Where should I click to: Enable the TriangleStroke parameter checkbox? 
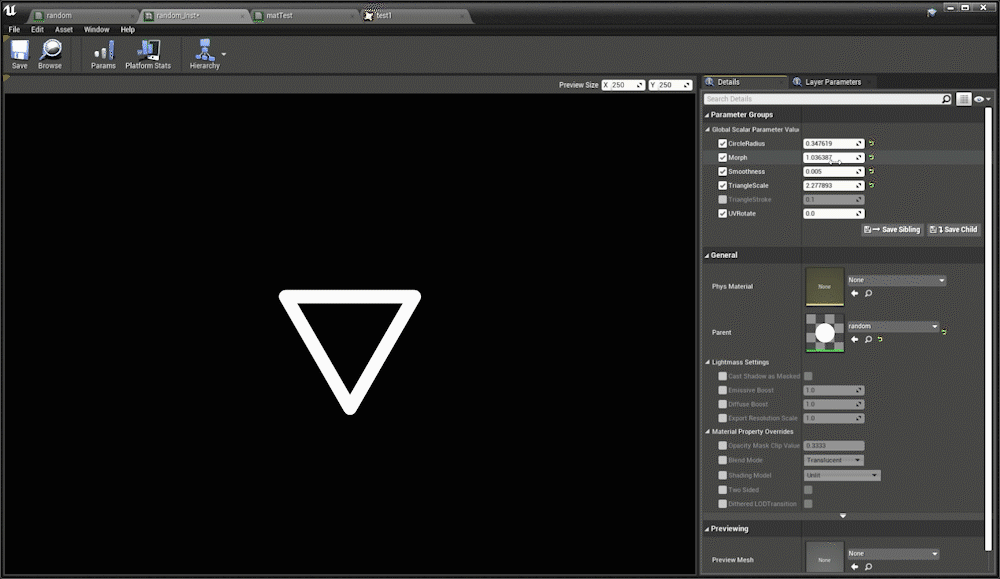pos(723,200)
